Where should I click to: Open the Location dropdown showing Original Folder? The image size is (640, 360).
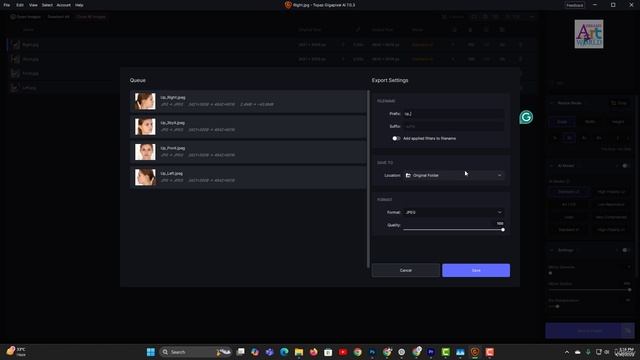click(x=453, y=175)
